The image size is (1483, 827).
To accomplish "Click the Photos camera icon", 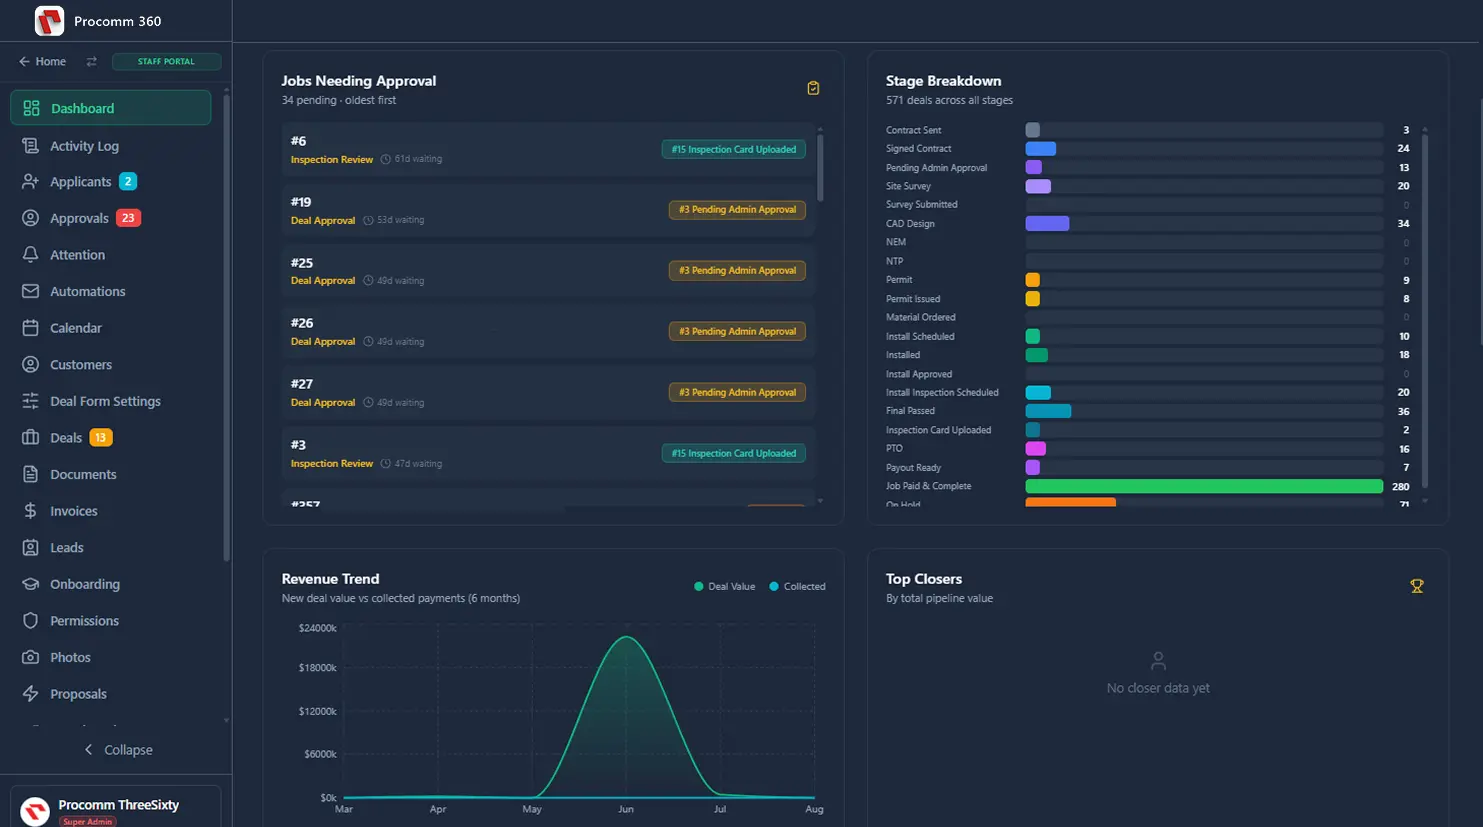I will (x=30, y=657).
